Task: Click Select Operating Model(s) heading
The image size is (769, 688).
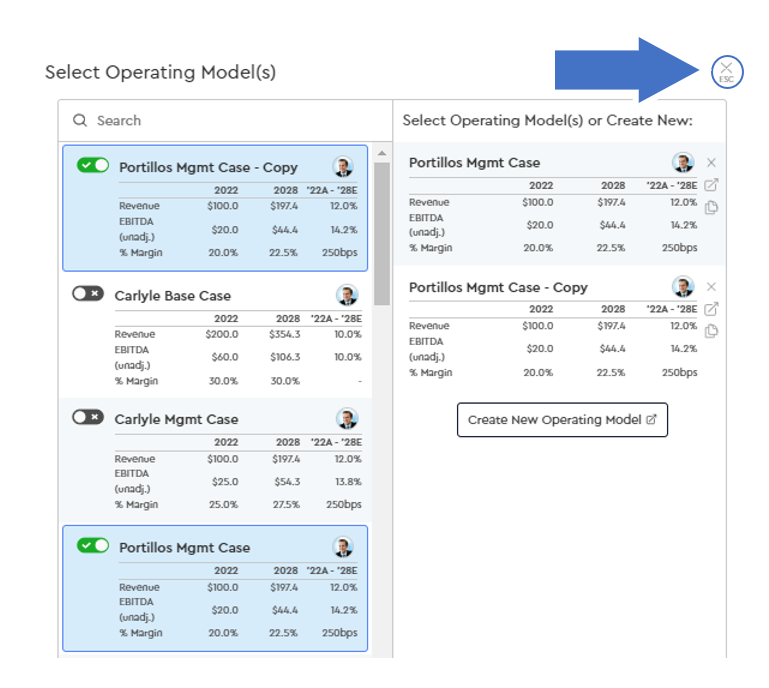Action: click(x=160, y=72)
